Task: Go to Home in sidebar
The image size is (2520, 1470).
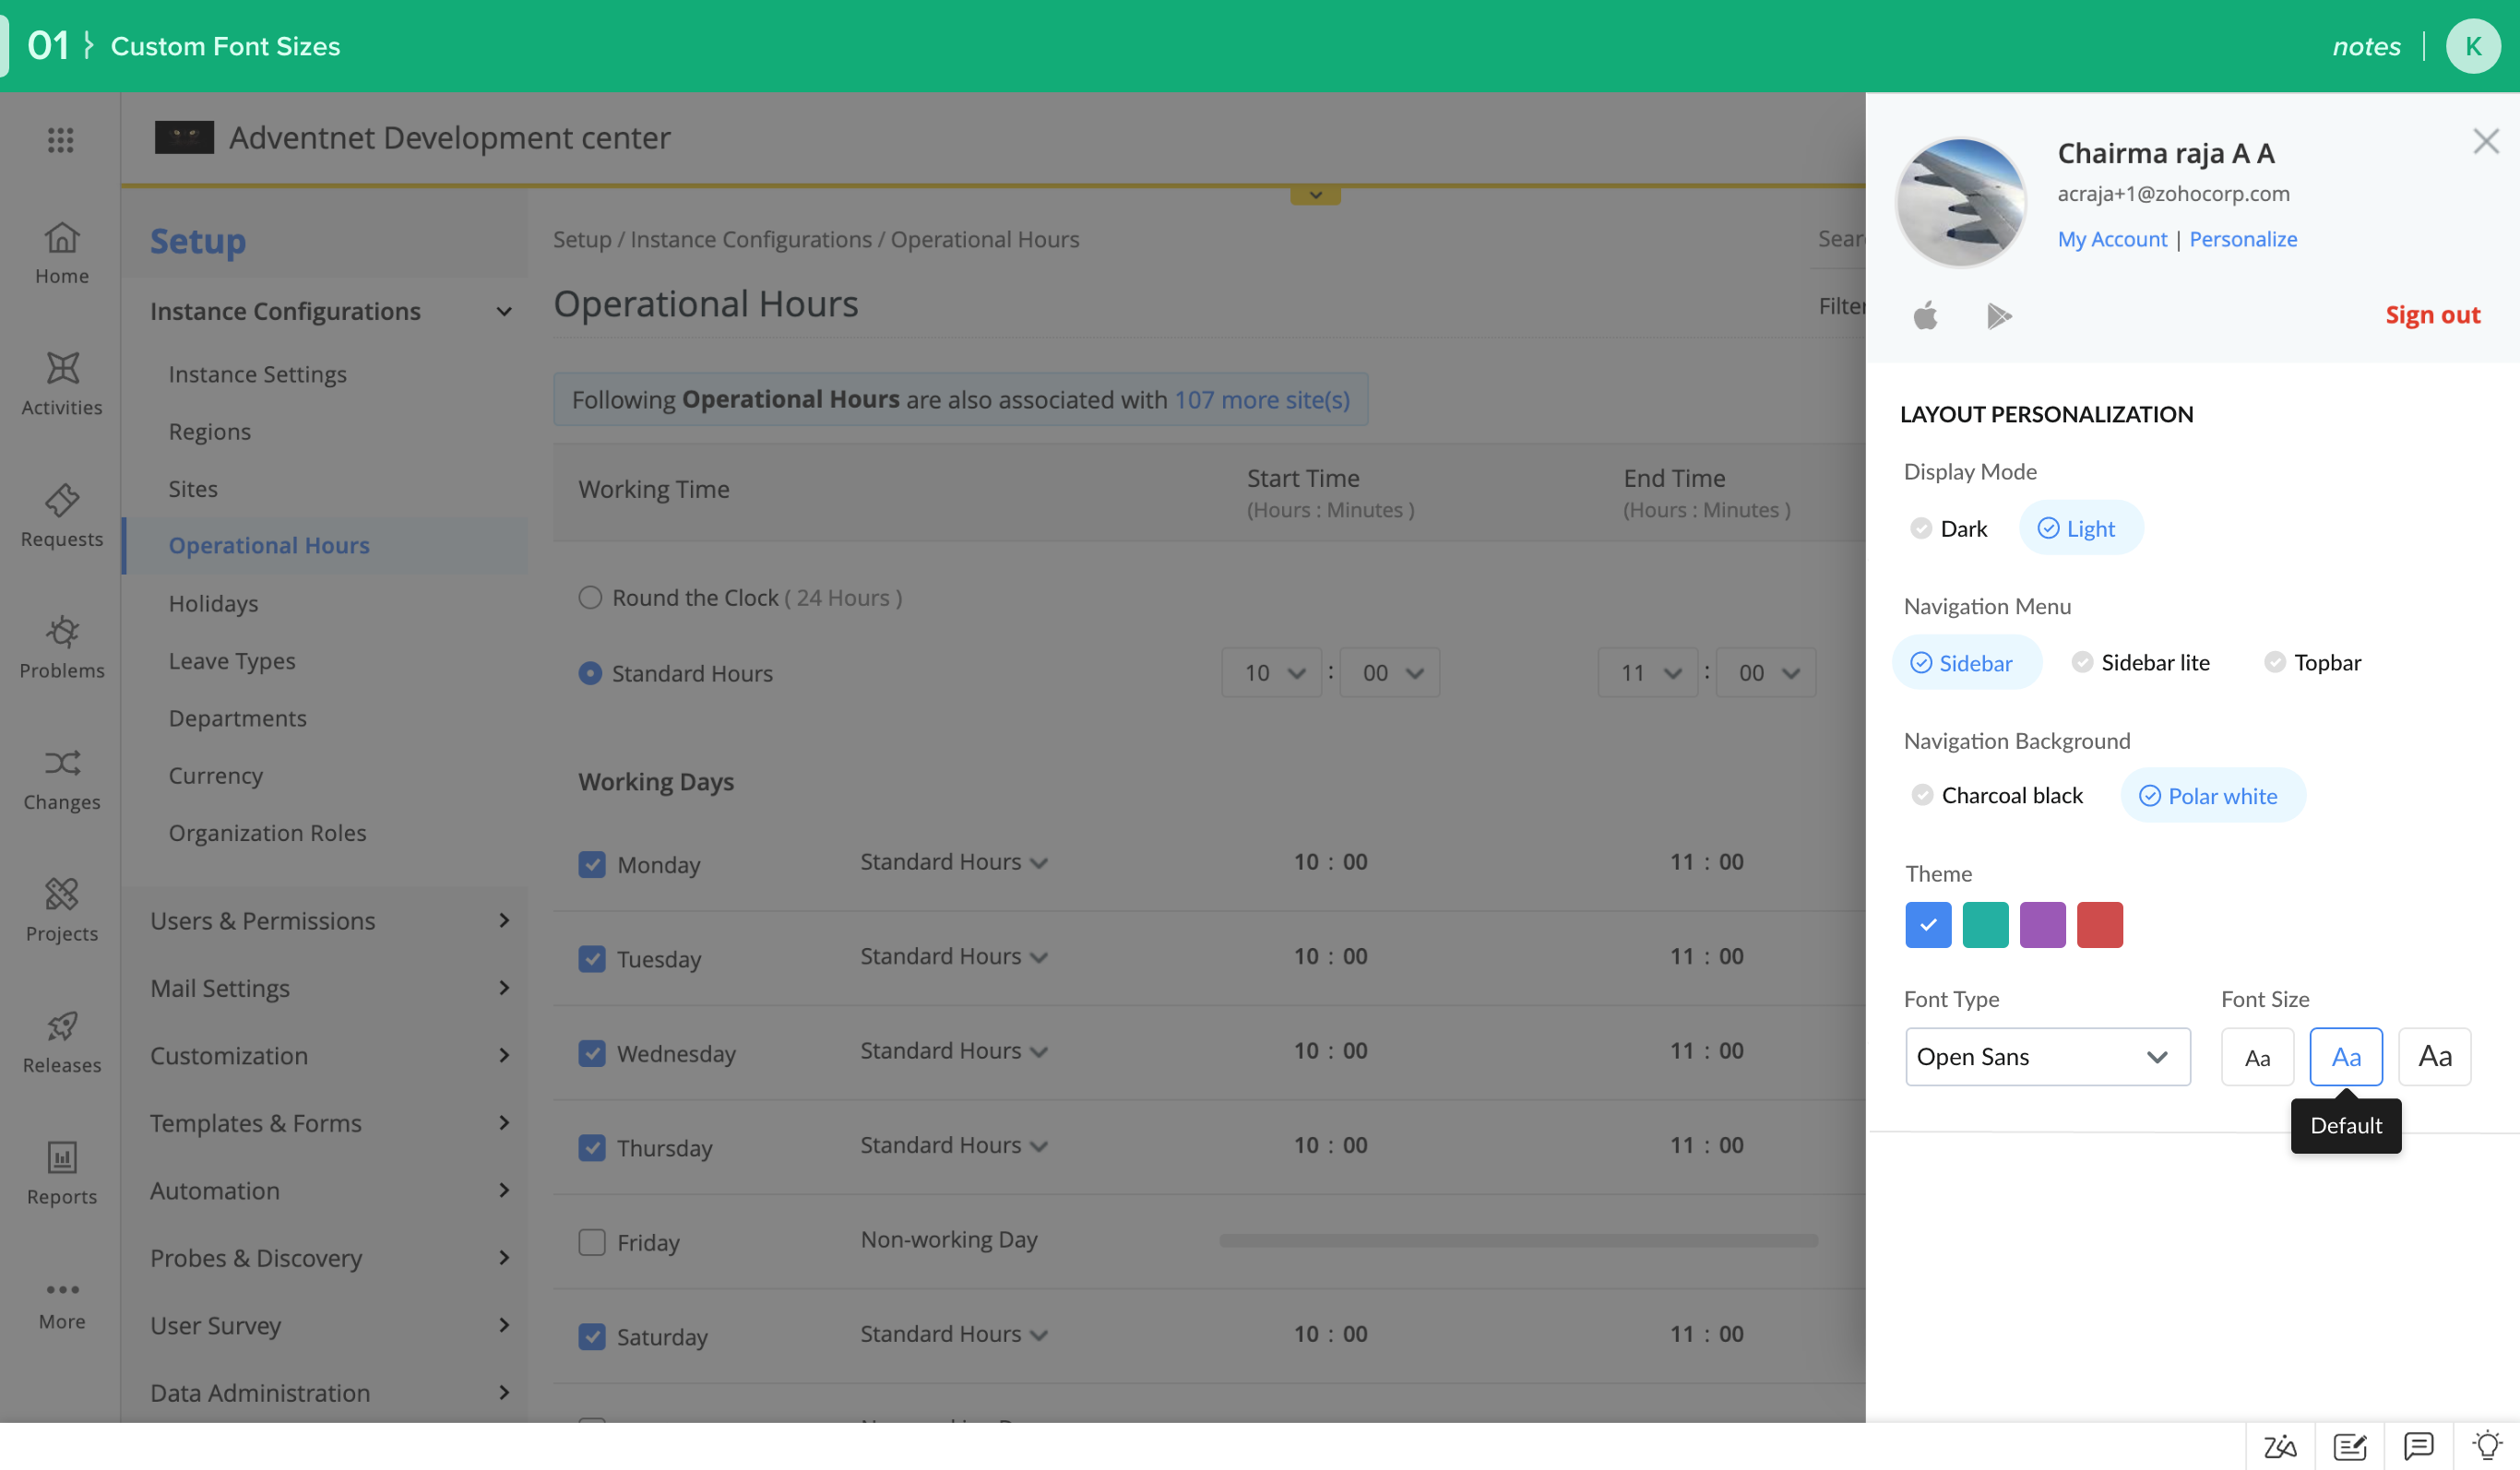Action: coord(62,253)
